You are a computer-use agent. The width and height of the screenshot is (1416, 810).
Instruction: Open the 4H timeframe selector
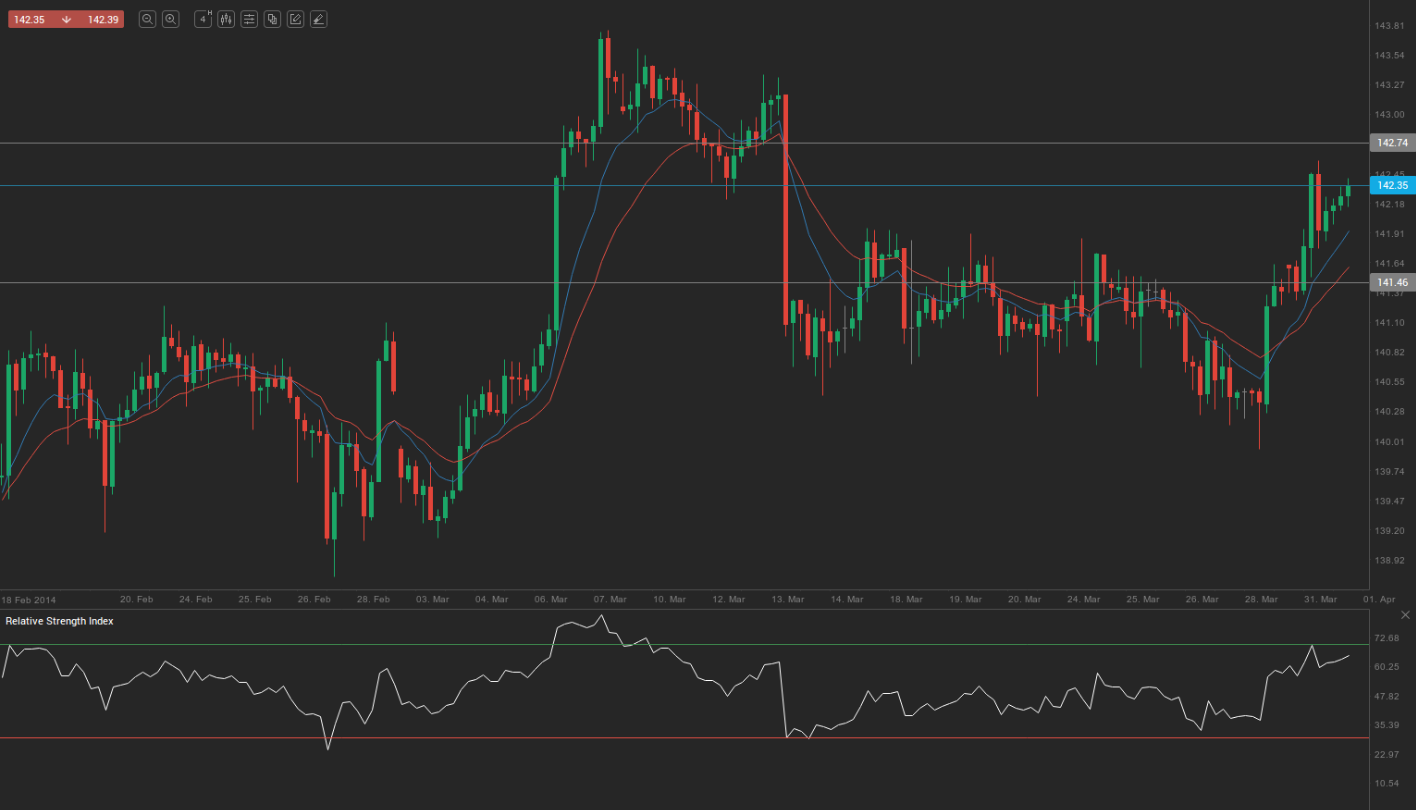[203, 19]
